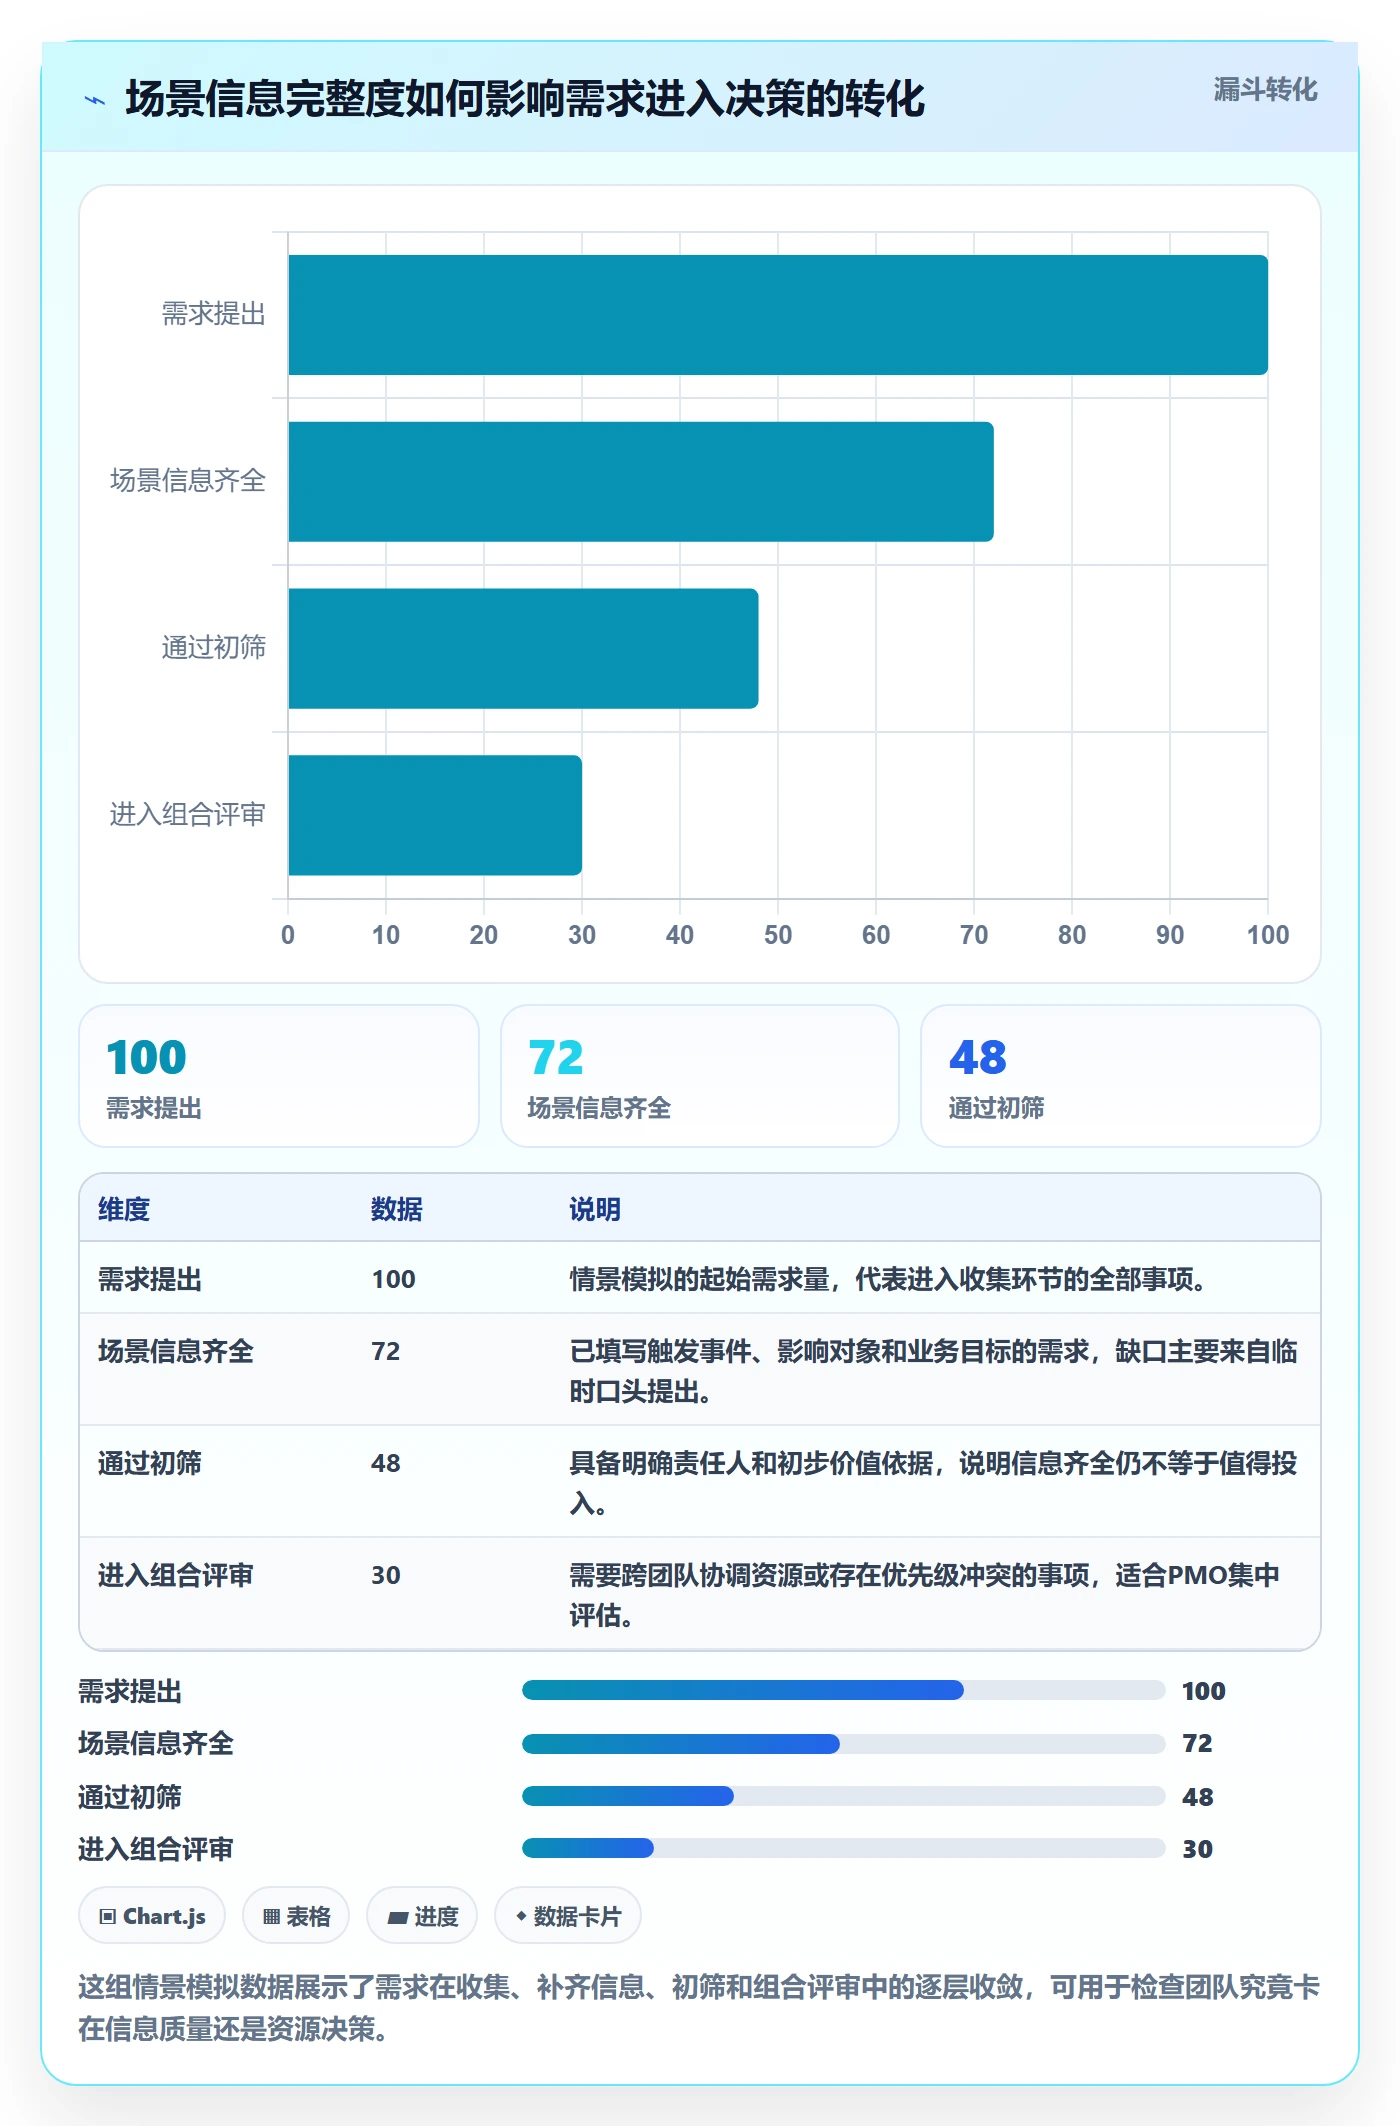Click the 数据 column header

[397, 1209]
